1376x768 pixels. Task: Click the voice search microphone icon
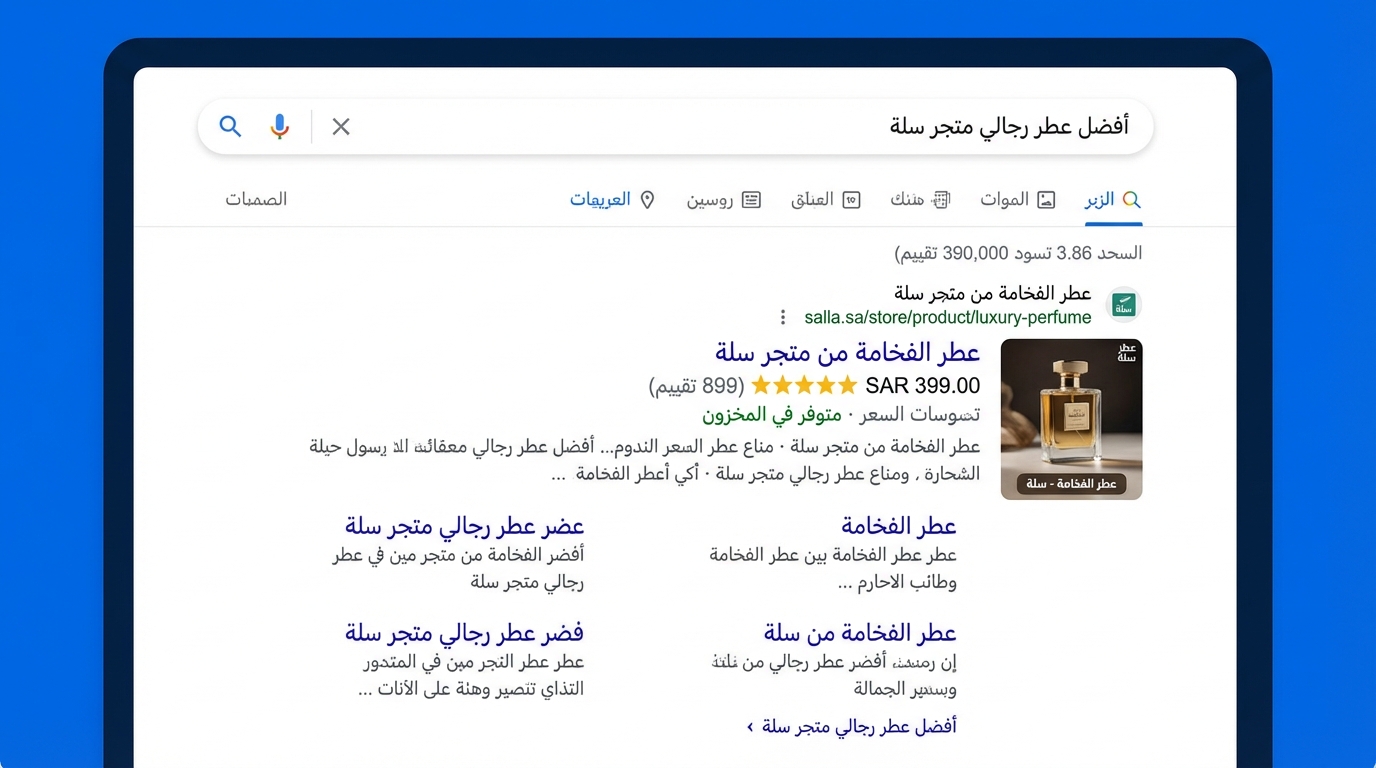point(279,126)
